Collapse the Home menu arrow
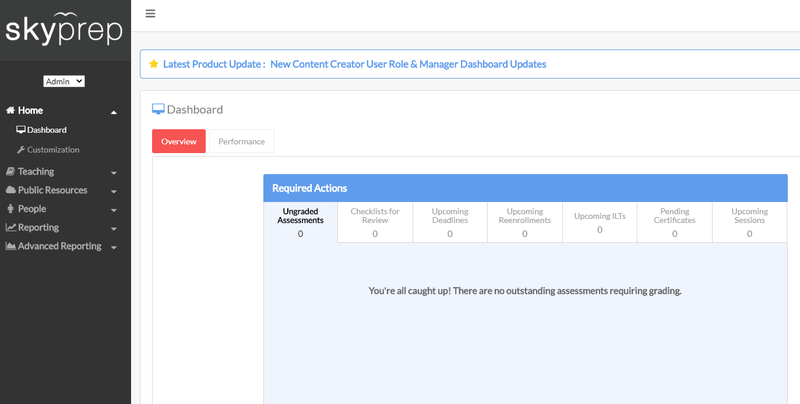800x404 pixels. pyautogui.click(x=114, y=112)
